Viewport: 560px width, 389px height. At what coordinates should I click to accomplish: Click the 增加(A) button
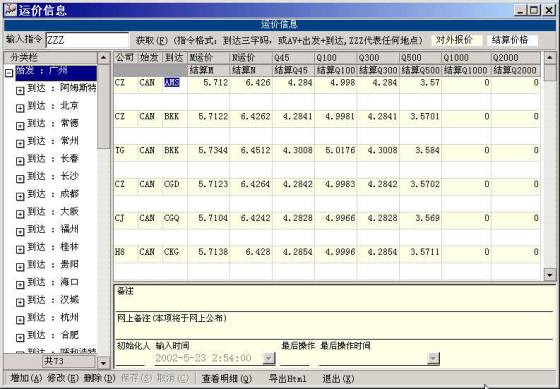point(26,378)
